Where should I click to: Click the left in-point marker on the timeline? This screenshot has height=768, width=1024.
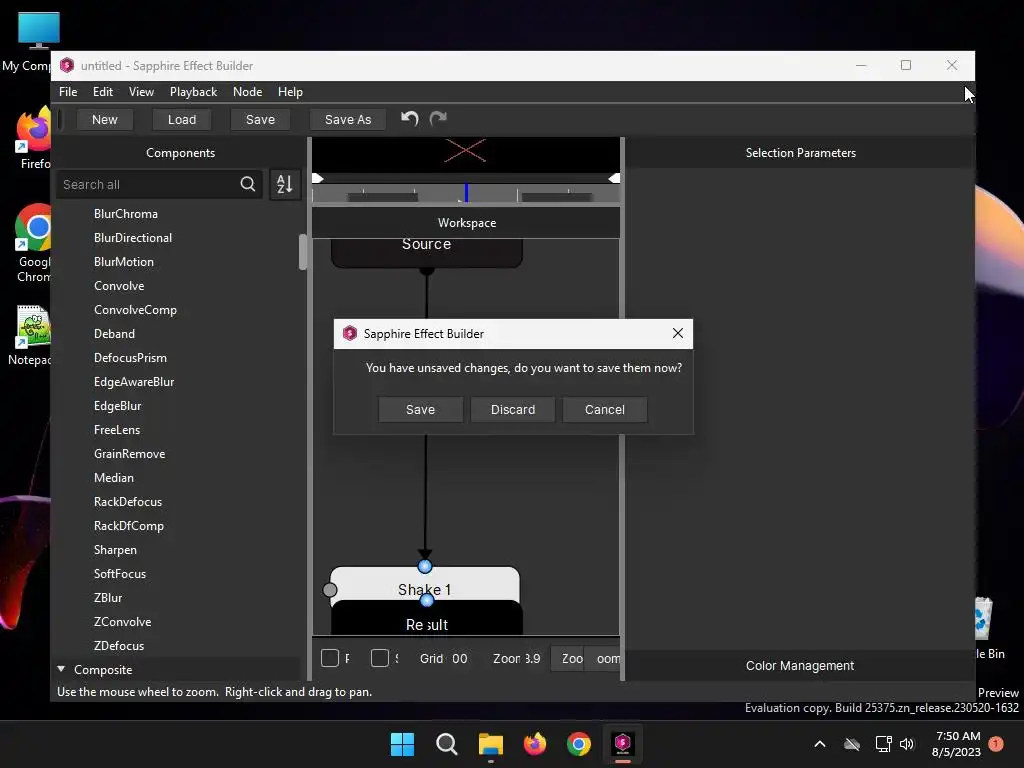tap(318, 178)
